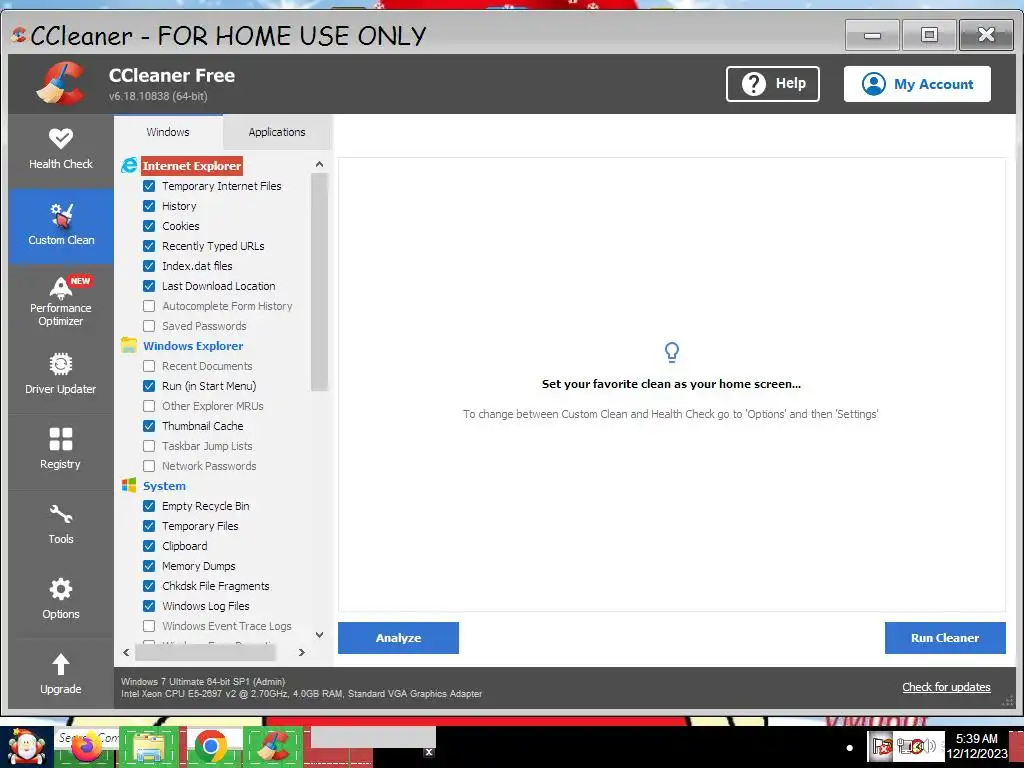Switch to the Windows tab
The image size is (1024, 768).
click(x=168, y=132)
